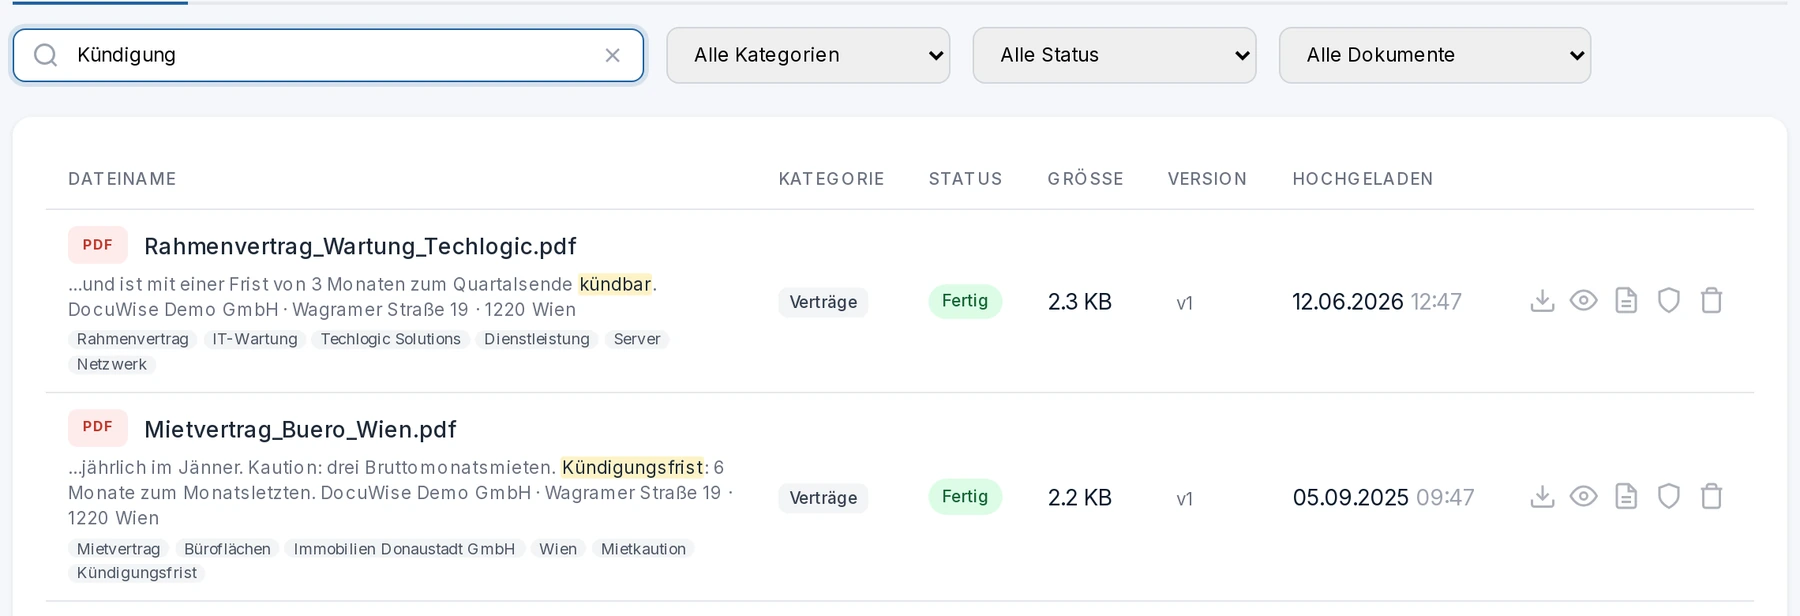1800x616 pixels.
Task: Preview Mietvertrag_Buero_Wien.pdf with eye icon
Action: [1584, 497]
